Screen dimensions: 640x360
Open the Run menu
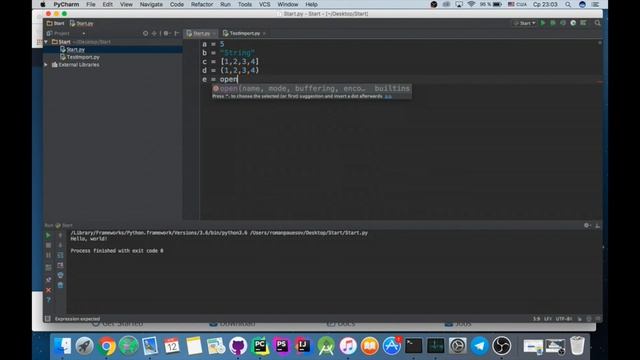pyautogui.click(x=225, y=4)
